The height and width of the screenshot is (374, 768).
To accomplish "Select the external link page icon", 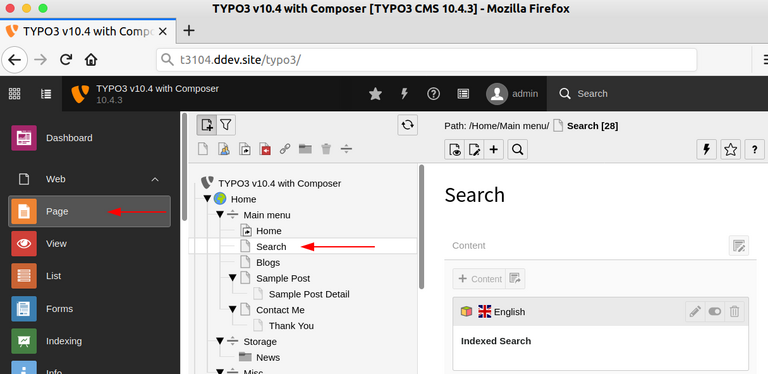I will pos(285,149).
